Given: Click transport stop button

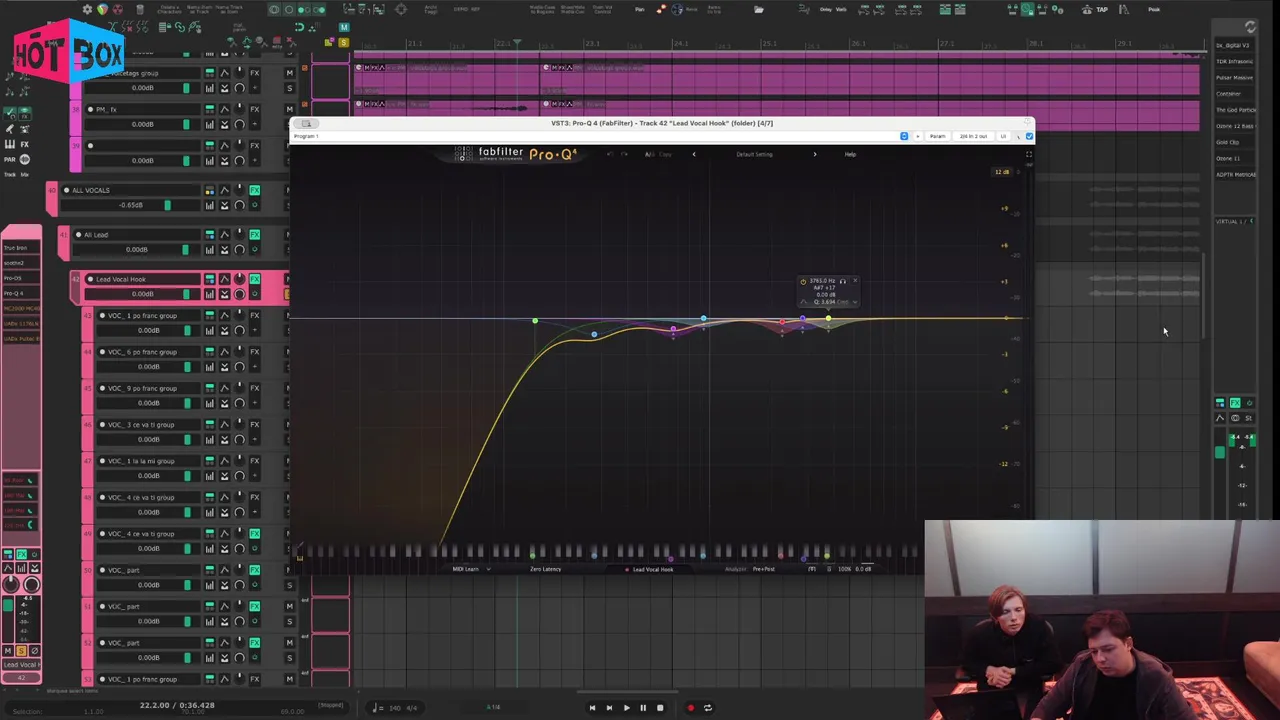Looking at the screenshot, I should (660, 708).
